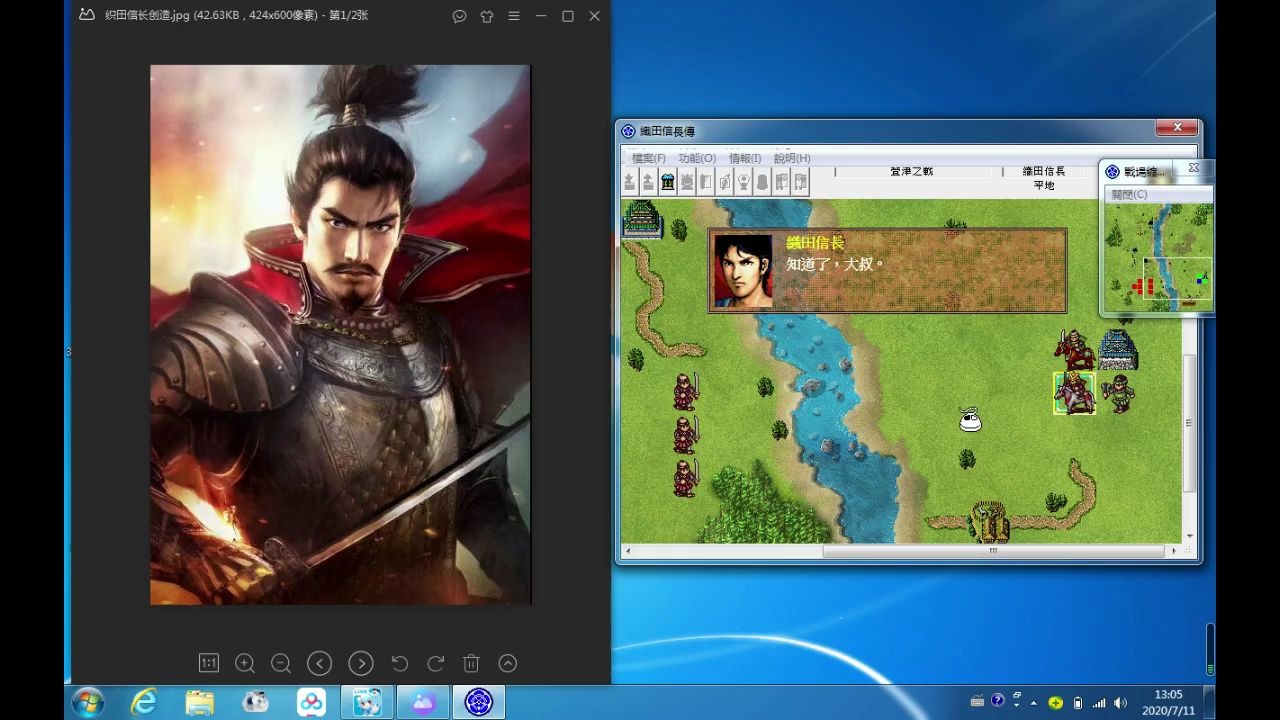Open the camera-like taskbar application
The height and width of the screenshot is (720, 1280).
point(255,702)
